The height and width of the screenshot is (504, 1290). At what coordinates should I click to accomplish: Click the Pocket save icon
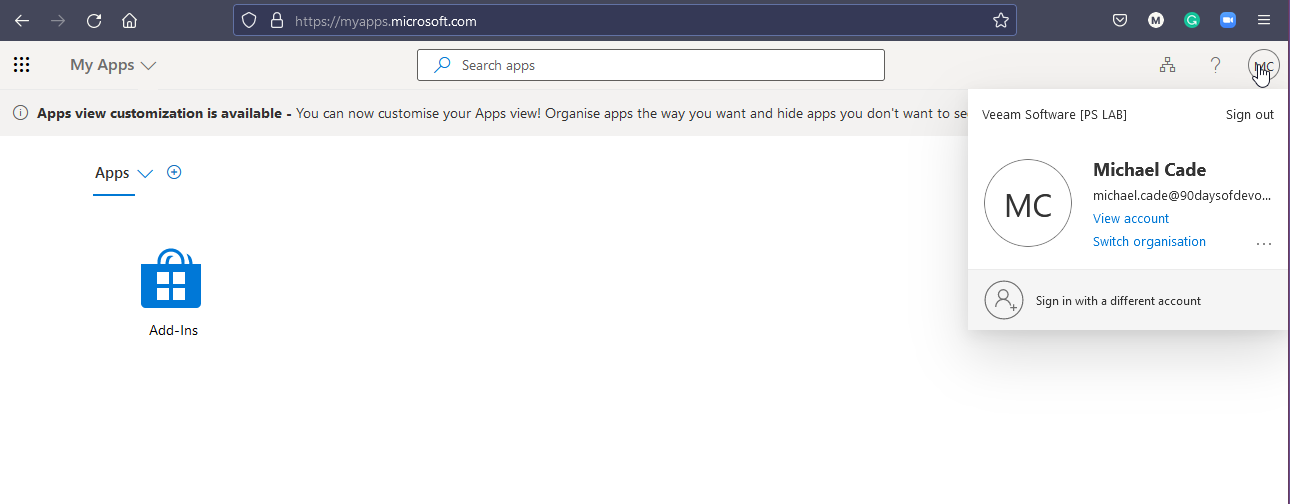point(1121,20)
